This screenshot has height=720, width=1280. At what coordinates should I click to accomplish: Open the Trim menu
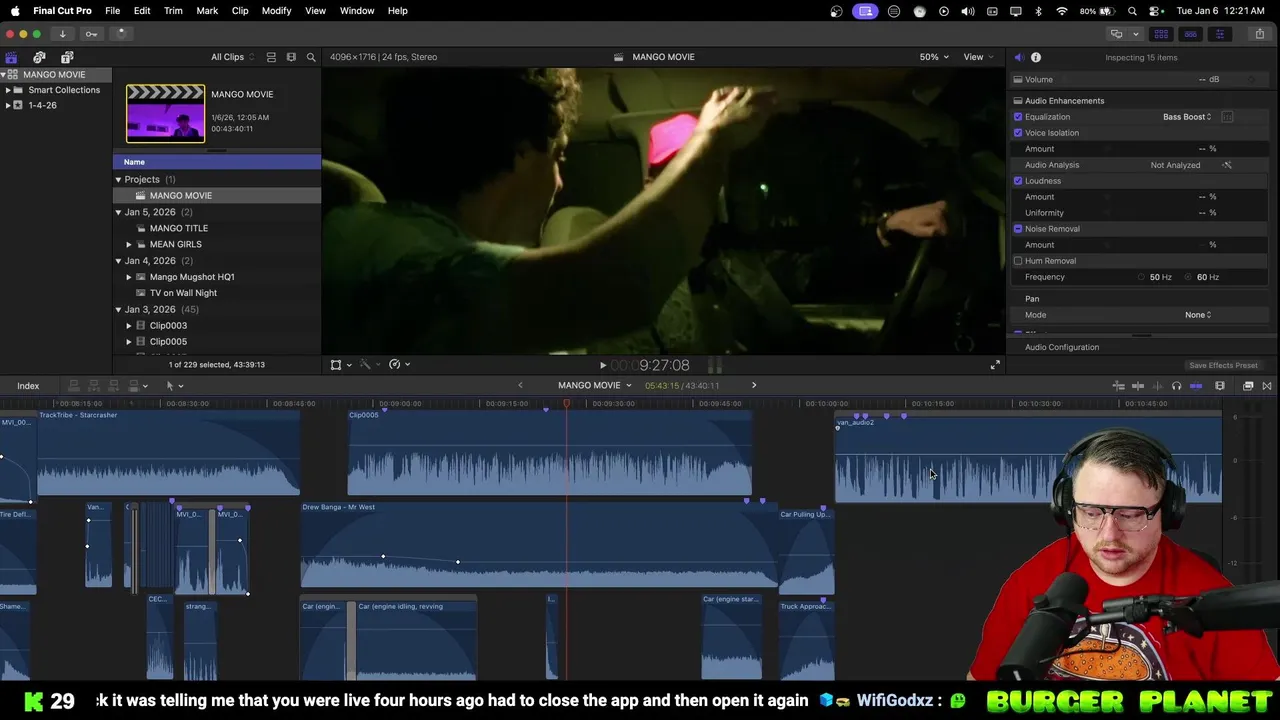[x=173, y=11]
